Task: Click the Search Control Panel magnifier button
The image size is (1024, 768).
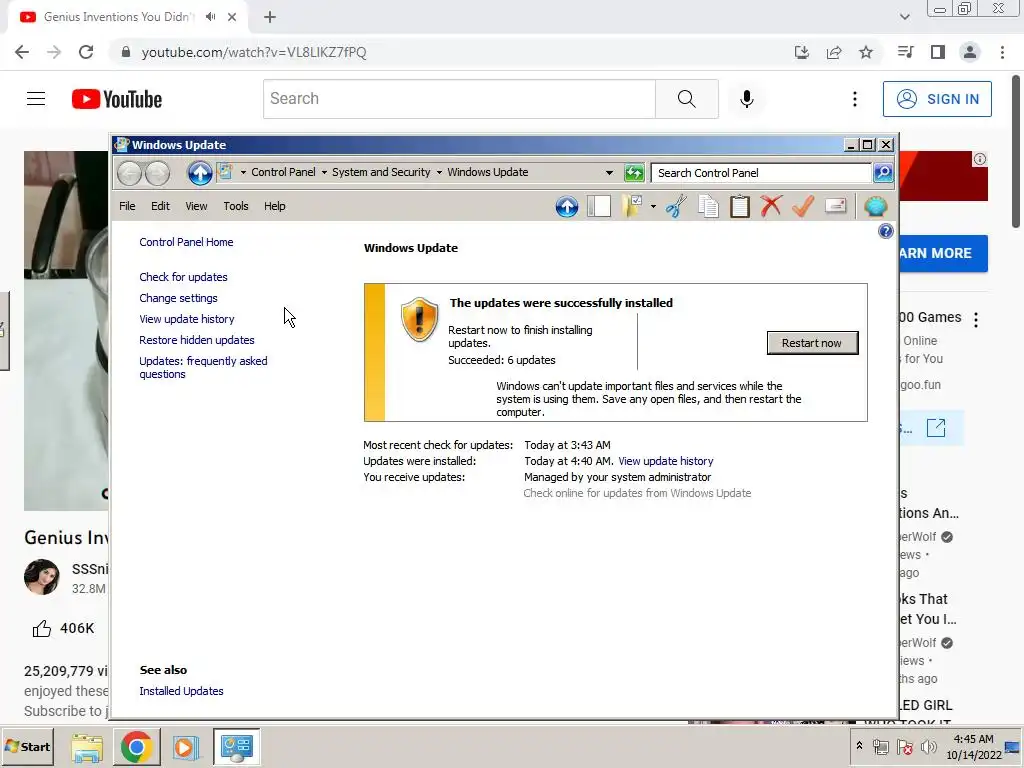Action: pyautogui.click(x=883, y=173)
